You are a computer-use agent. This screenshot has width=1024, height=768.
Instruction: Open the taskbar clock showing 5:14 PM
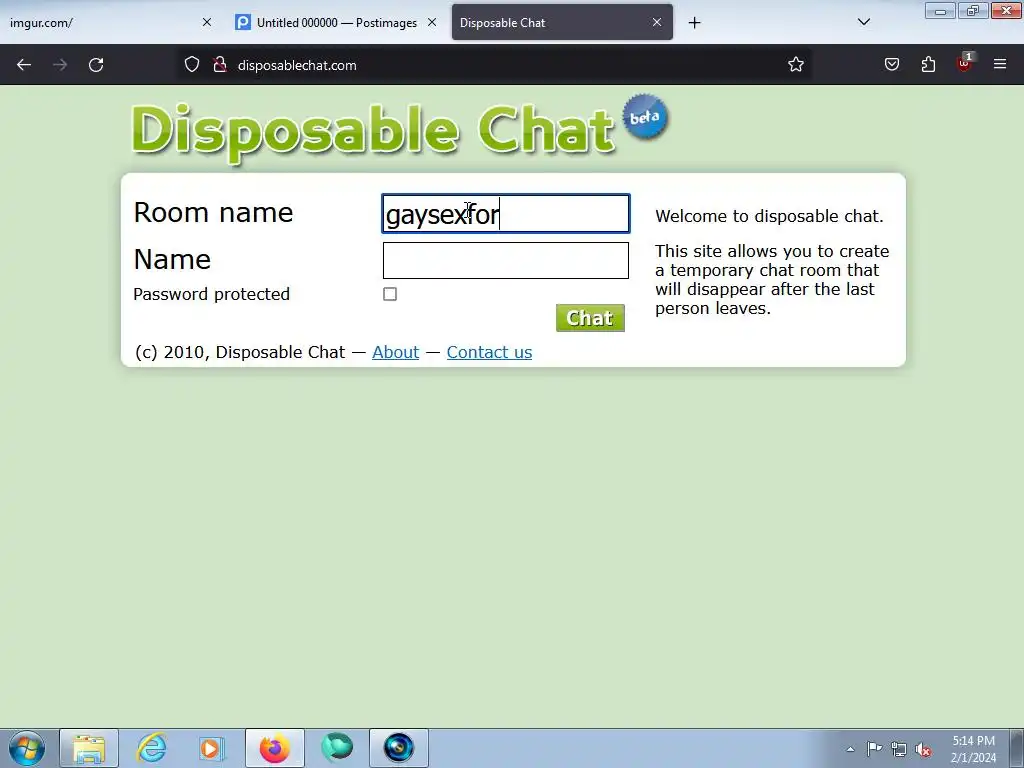coord(973,749)
